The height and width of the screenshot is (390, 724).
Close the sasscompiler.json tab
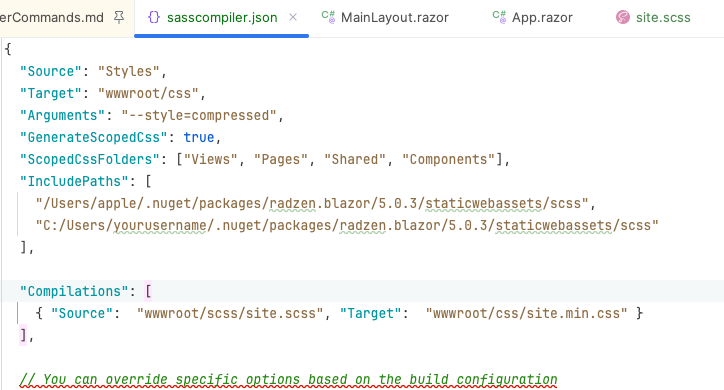coord(293,18)
